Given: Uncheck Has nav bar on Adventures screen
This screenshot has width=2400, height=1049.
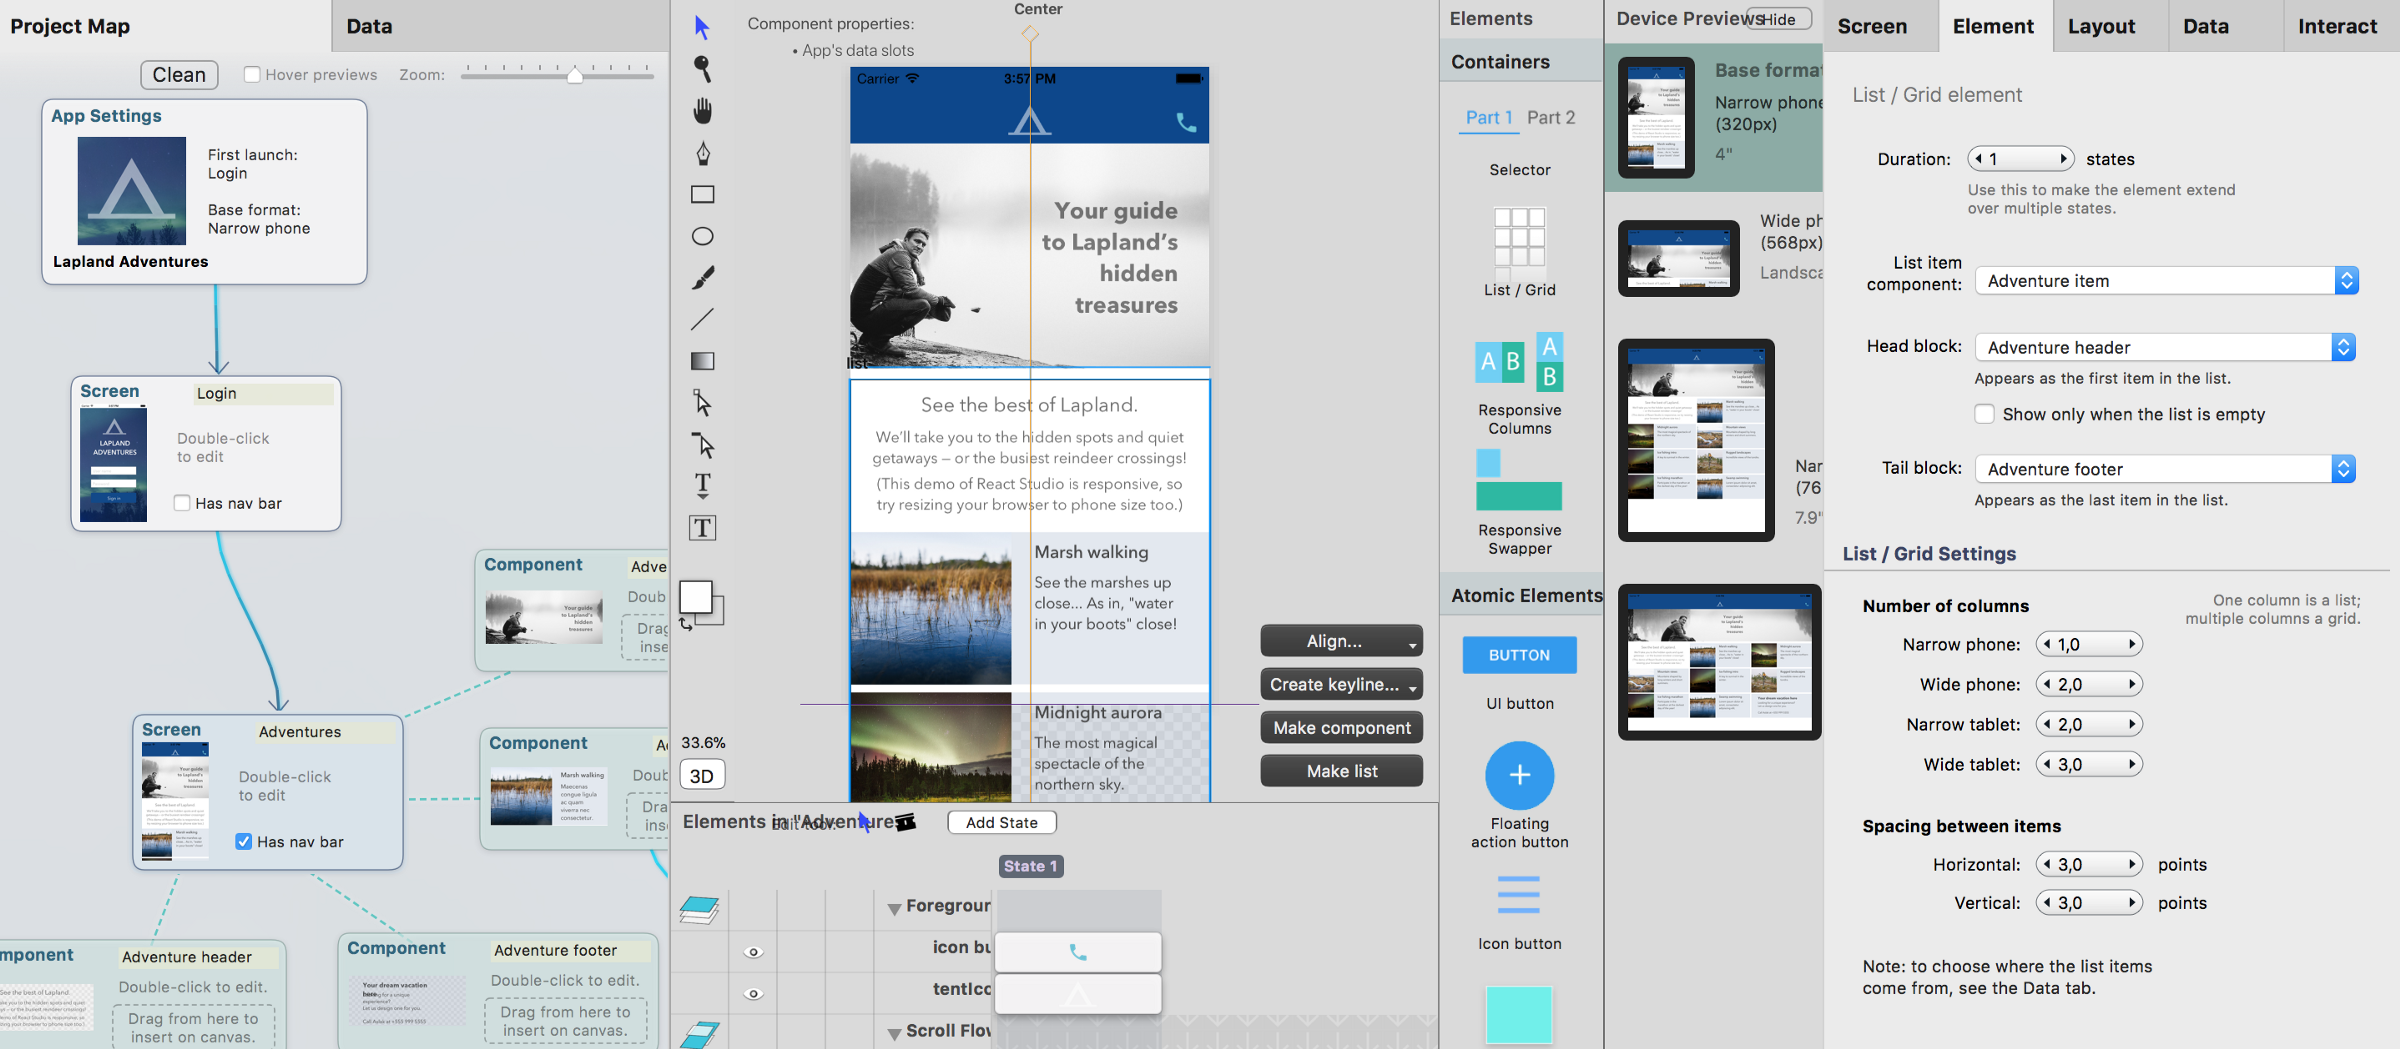Looking at the screenshot, I should click(x=244, y=842).
